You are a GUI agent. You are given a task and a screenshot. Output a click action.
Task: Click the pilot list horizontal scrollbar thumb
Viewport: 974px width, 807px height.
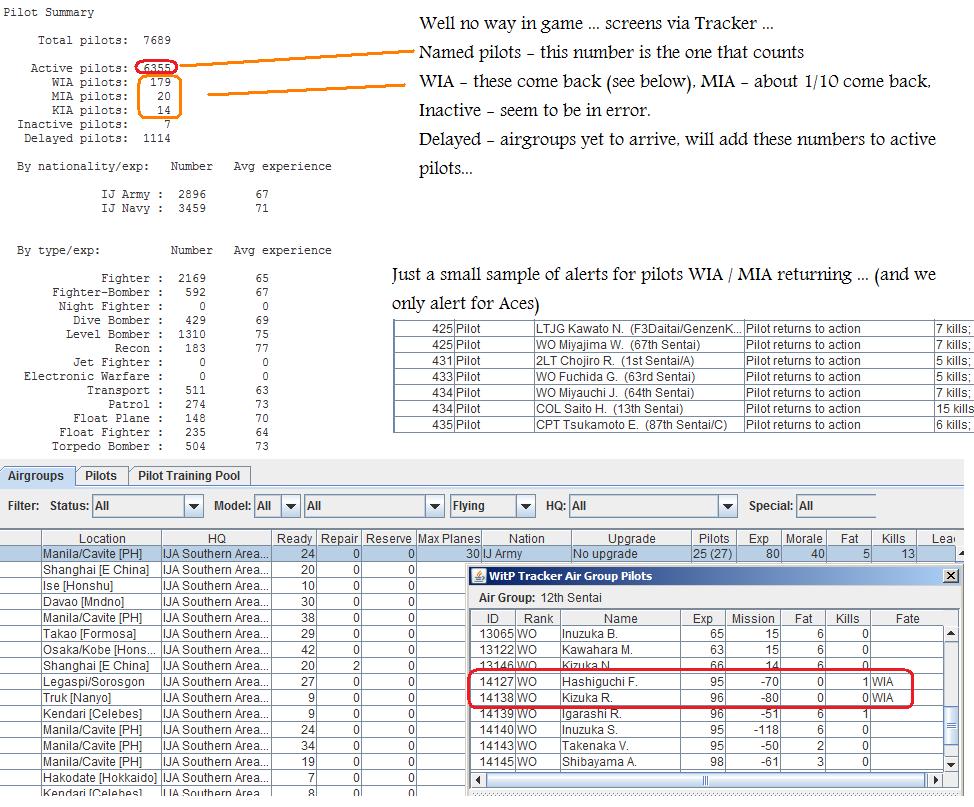coord(705,780)
